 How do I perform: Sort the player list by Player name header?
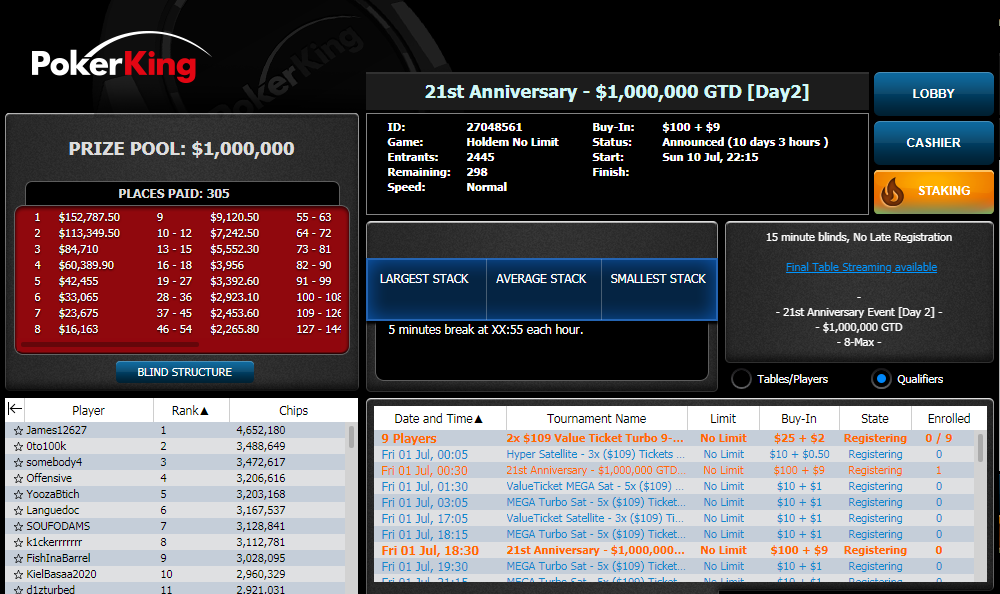point(89,410)
